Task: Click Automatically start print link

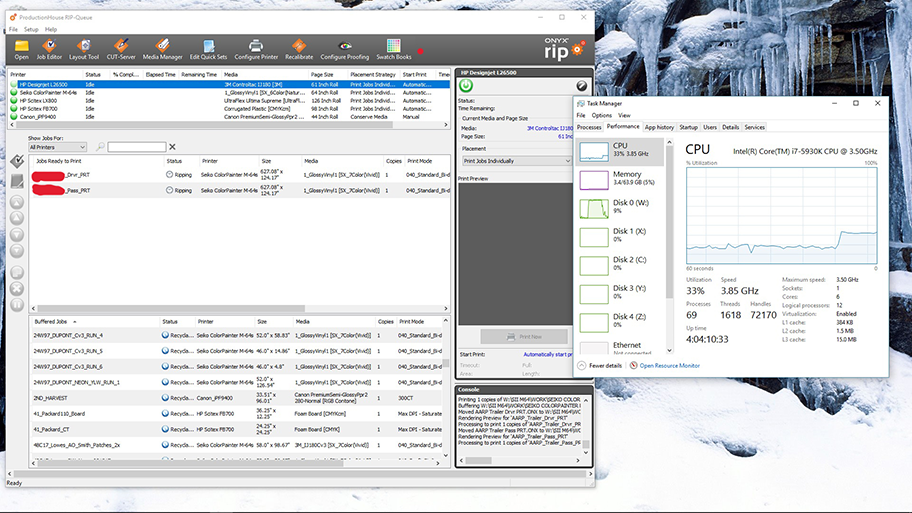Action: point(547,354)
